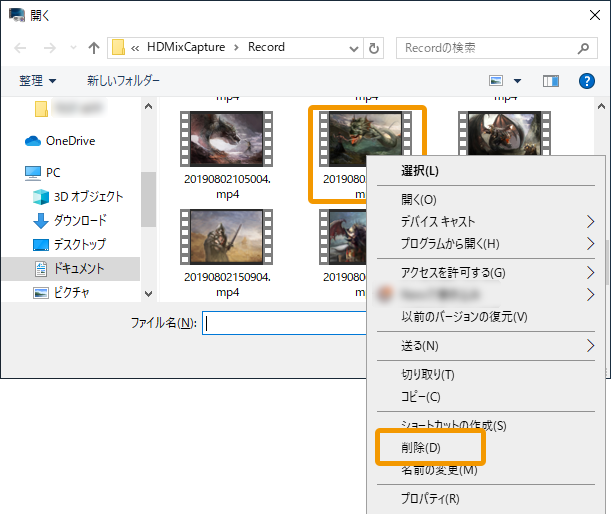611x514 pixels.
Task: Select HDMixCapture in the address path
Action: coord(186,47)
